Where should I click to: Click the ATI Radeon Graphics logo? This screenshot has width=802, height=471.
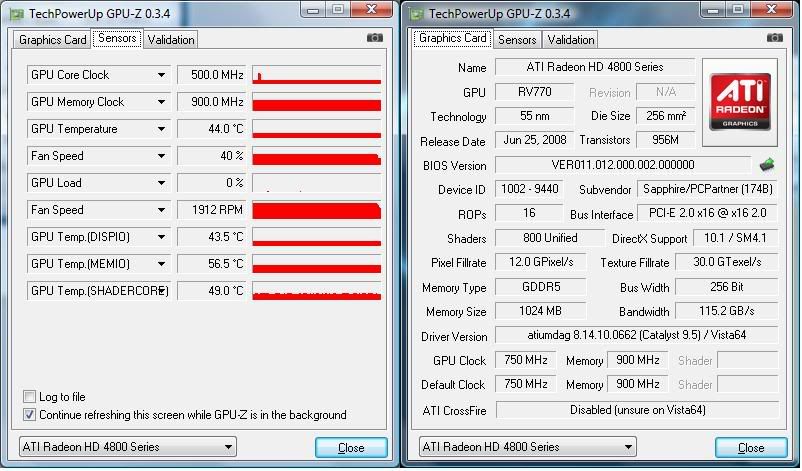point(740,100)
